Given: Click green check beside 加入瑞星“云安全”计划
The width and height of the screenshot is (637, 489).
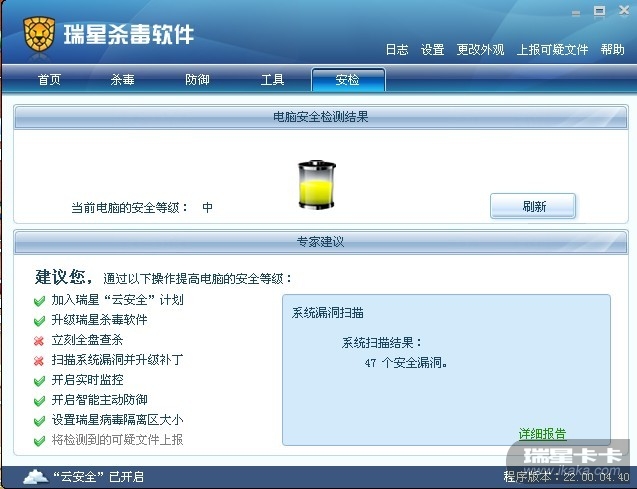Looking at the screenshot, I should pos(39,301).
